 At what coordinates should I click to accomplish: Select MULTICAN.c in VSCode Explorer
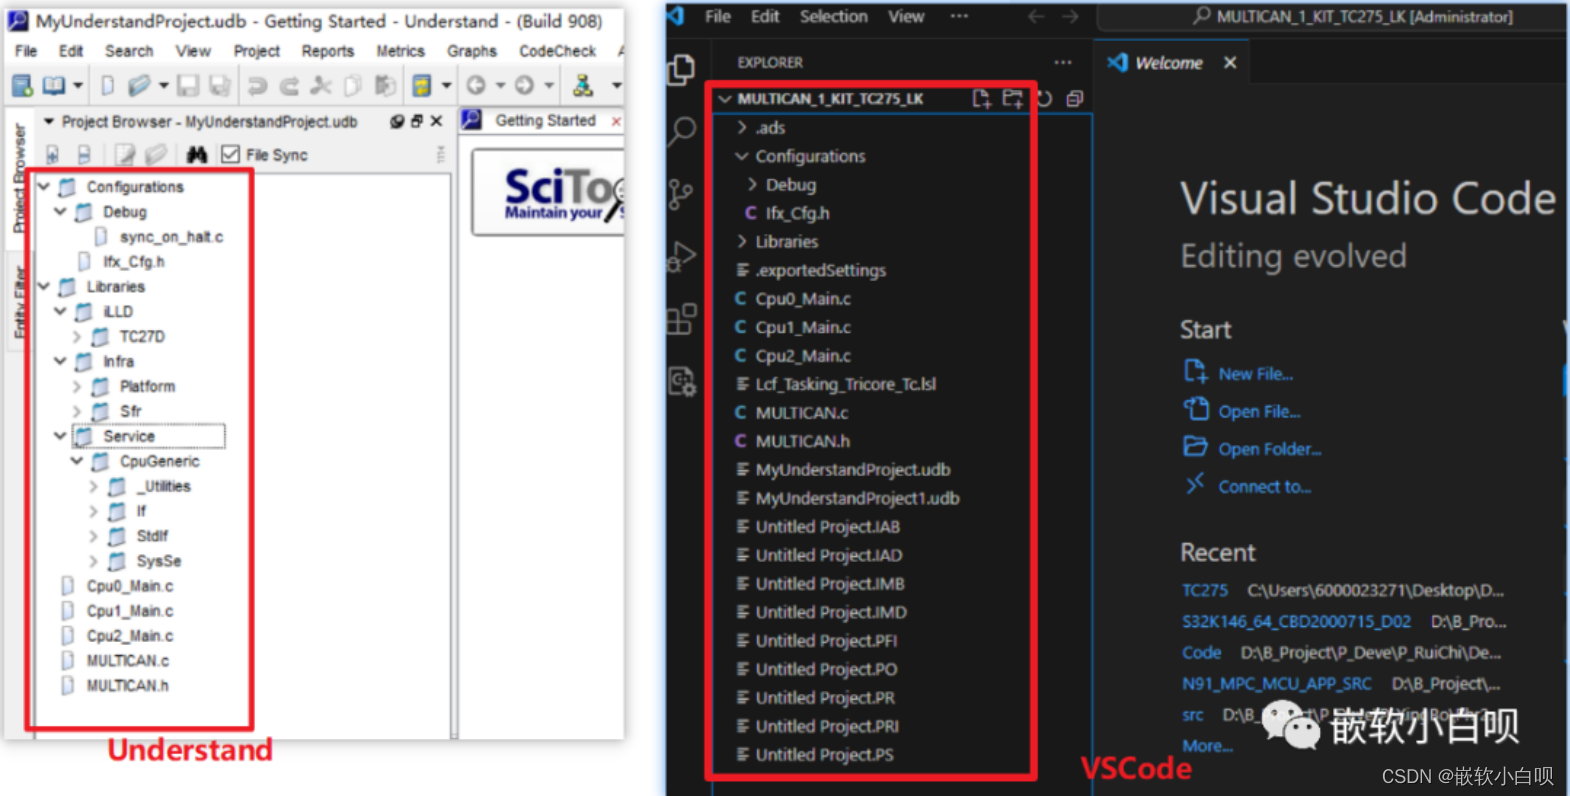pyautogui.click(x=801, y=413)
